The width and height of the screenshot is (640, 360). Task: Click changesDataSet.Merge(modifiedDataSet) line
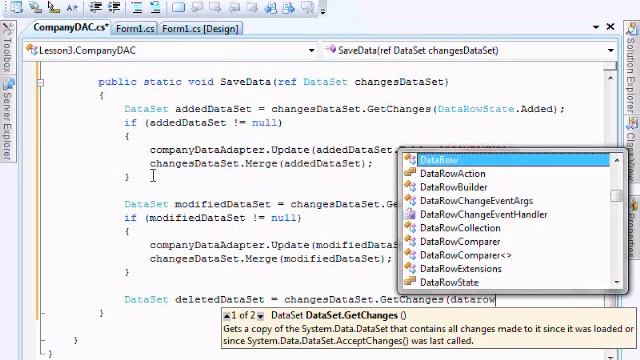(x=271, y=259)
